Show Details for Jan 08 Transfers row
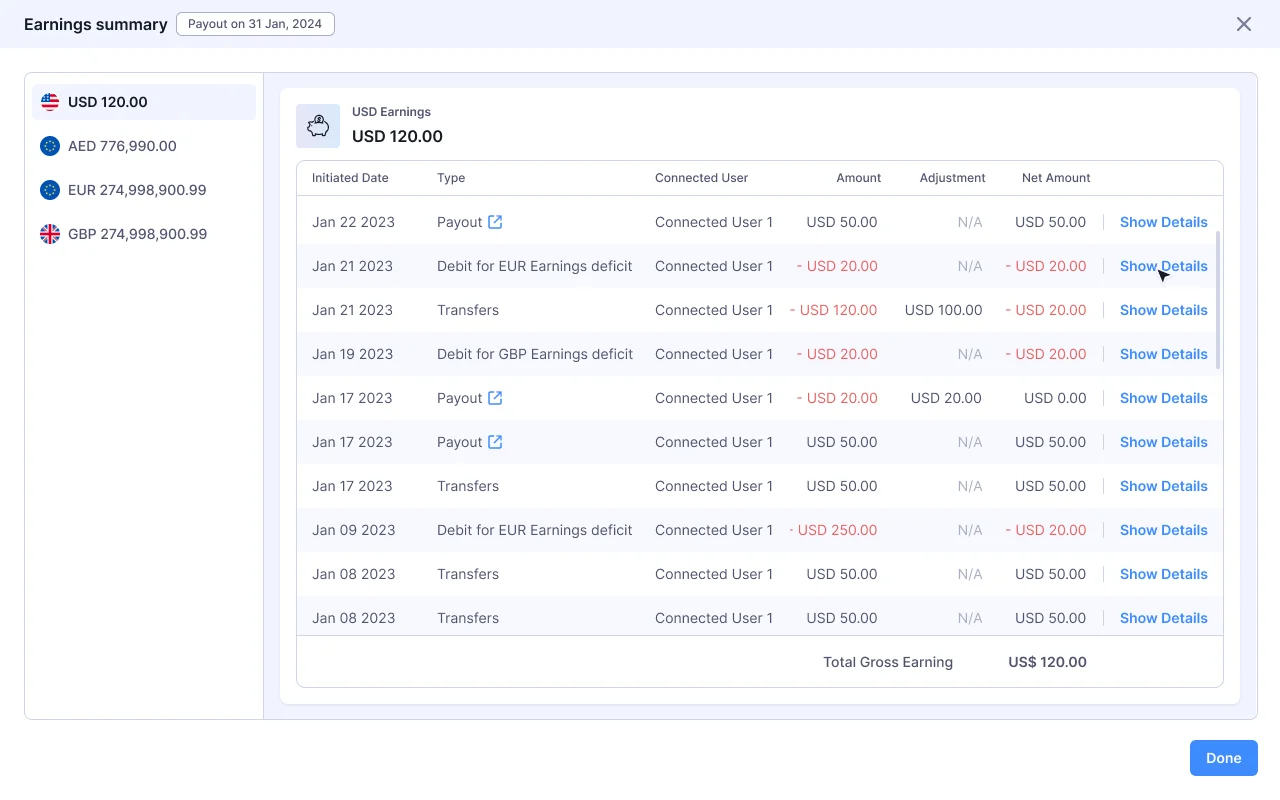Viewport: 1280px width, 800px height. 1163,574
